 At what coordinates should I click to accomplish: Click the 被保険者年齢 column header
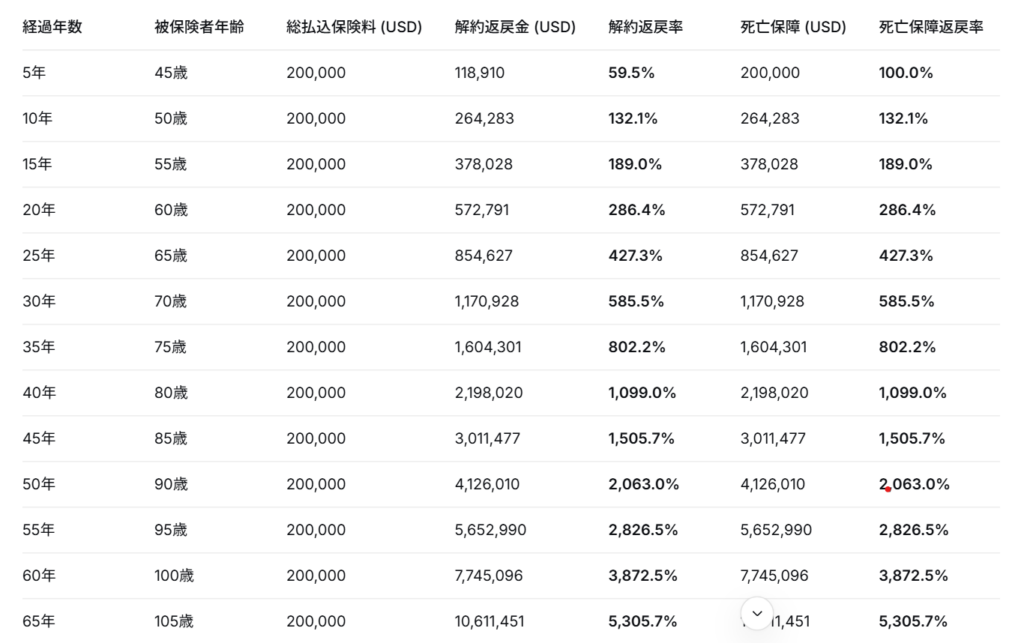point(199,27)
